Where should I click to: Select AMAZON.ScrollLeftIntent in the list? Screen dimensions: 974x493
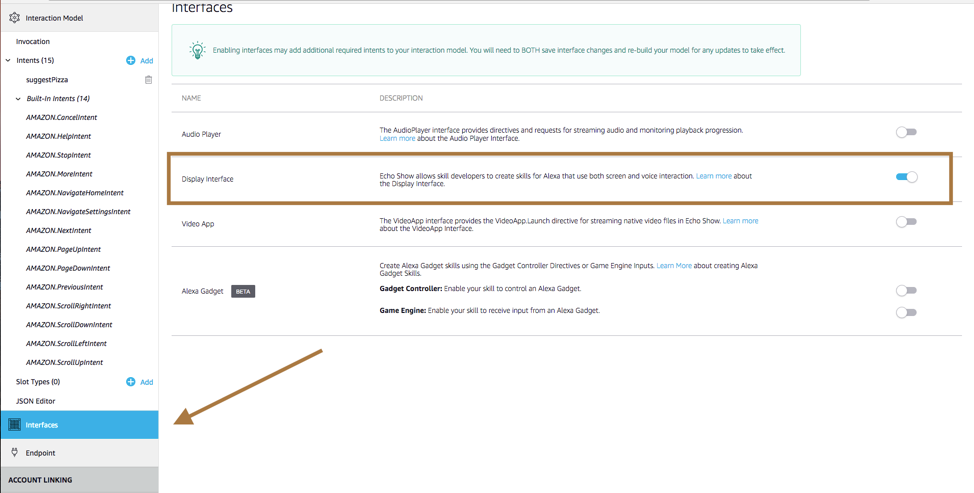tap(66, 343)
